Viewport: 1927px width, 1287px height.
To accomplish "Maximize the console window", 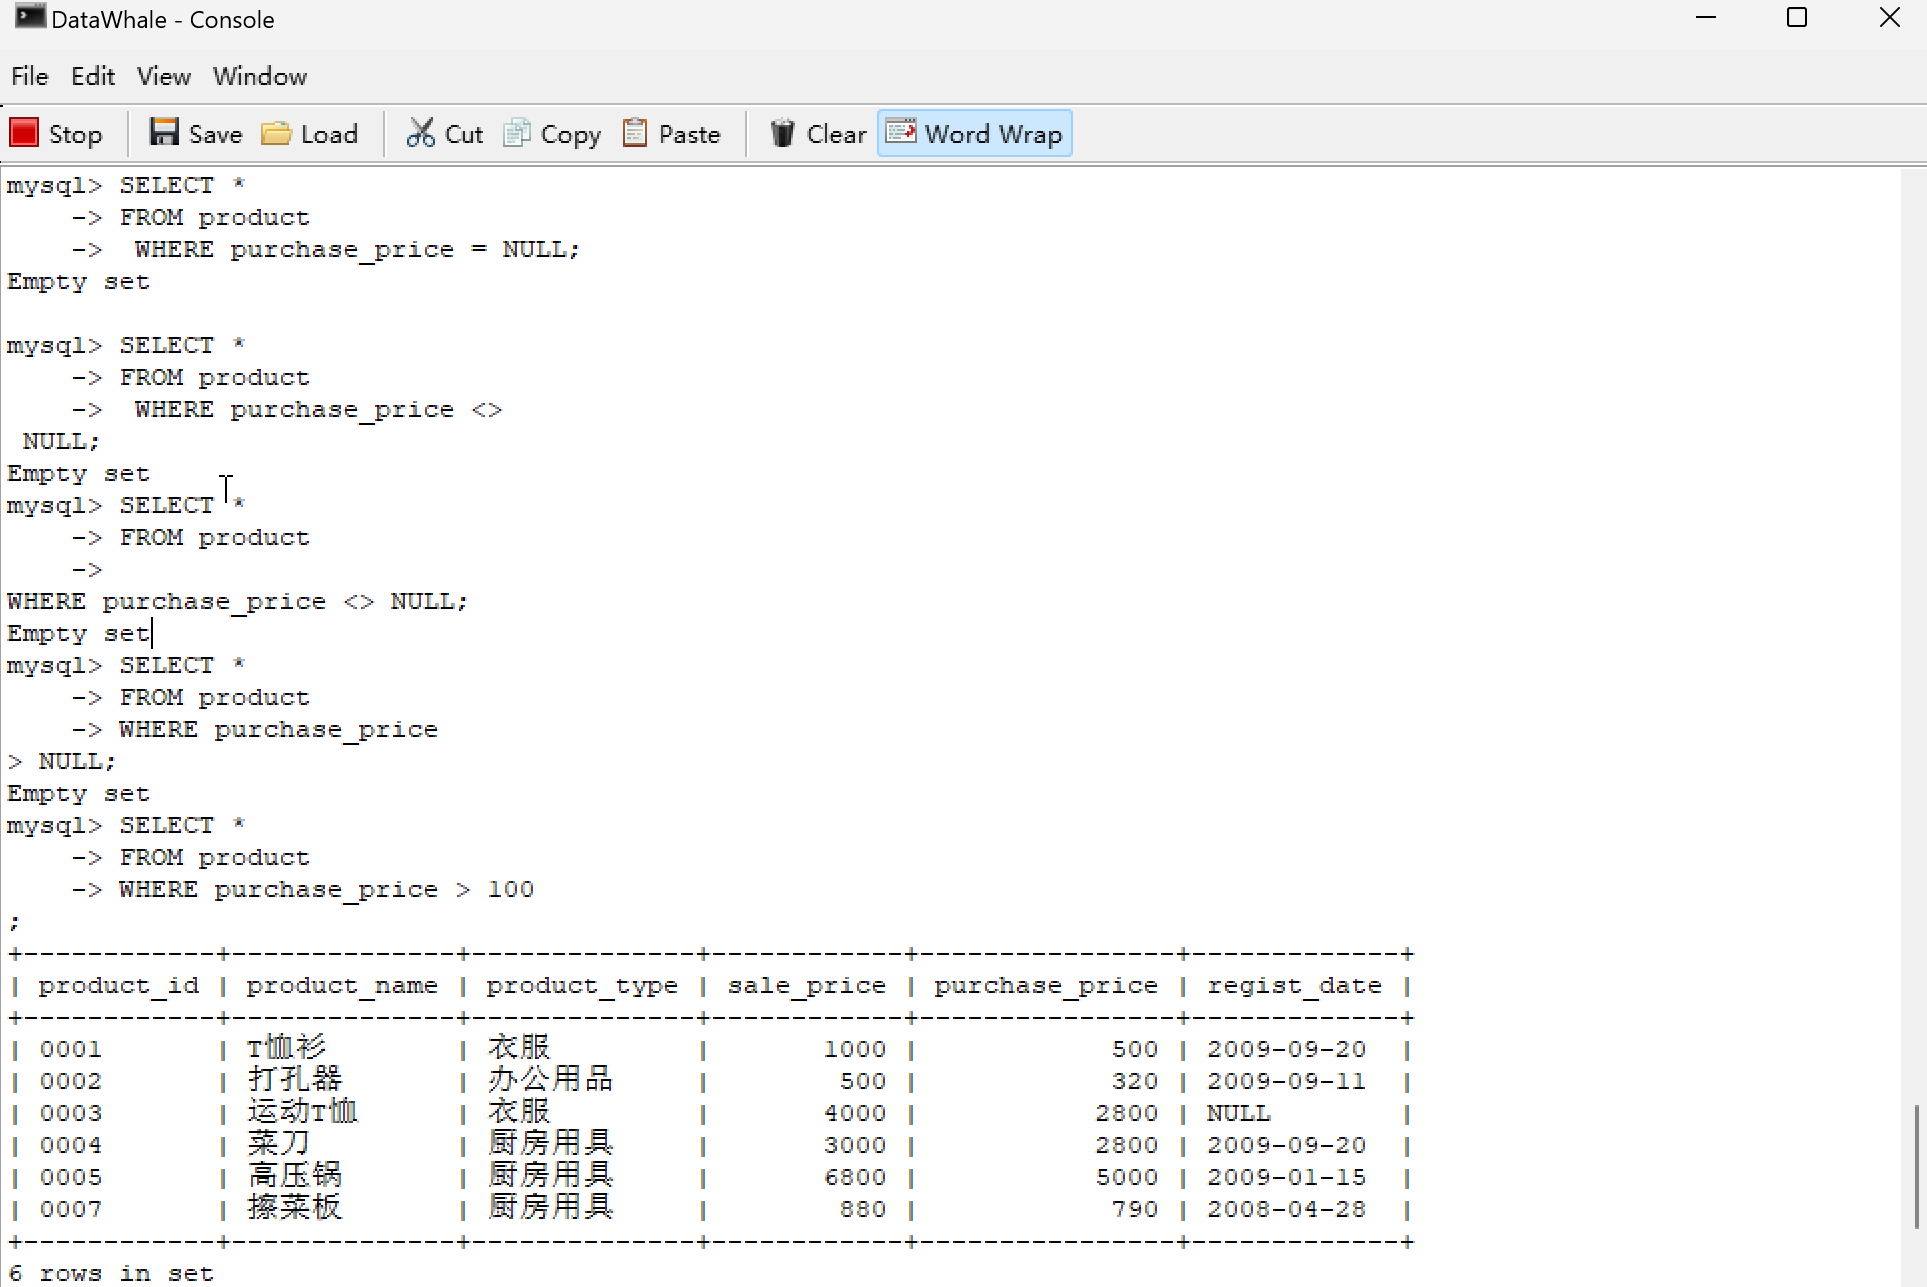I will [1796, 18].
